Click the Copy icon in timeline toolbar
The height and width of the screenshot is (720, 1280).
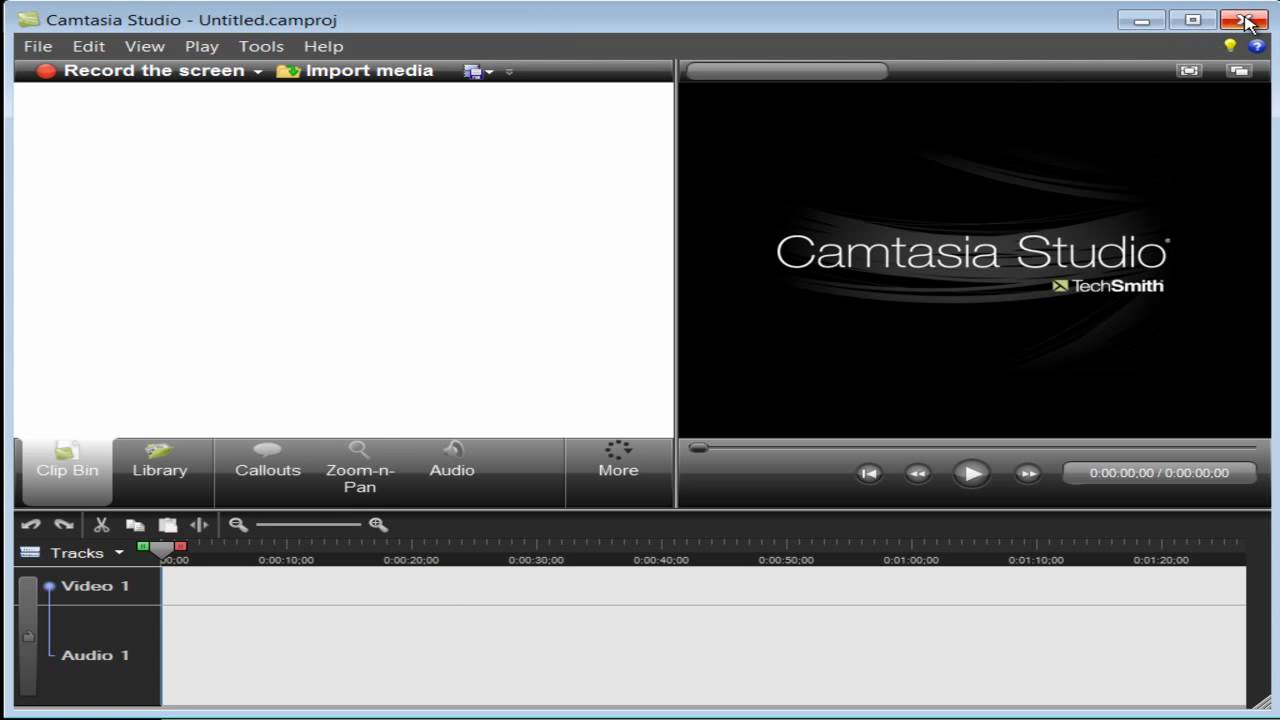135,524
